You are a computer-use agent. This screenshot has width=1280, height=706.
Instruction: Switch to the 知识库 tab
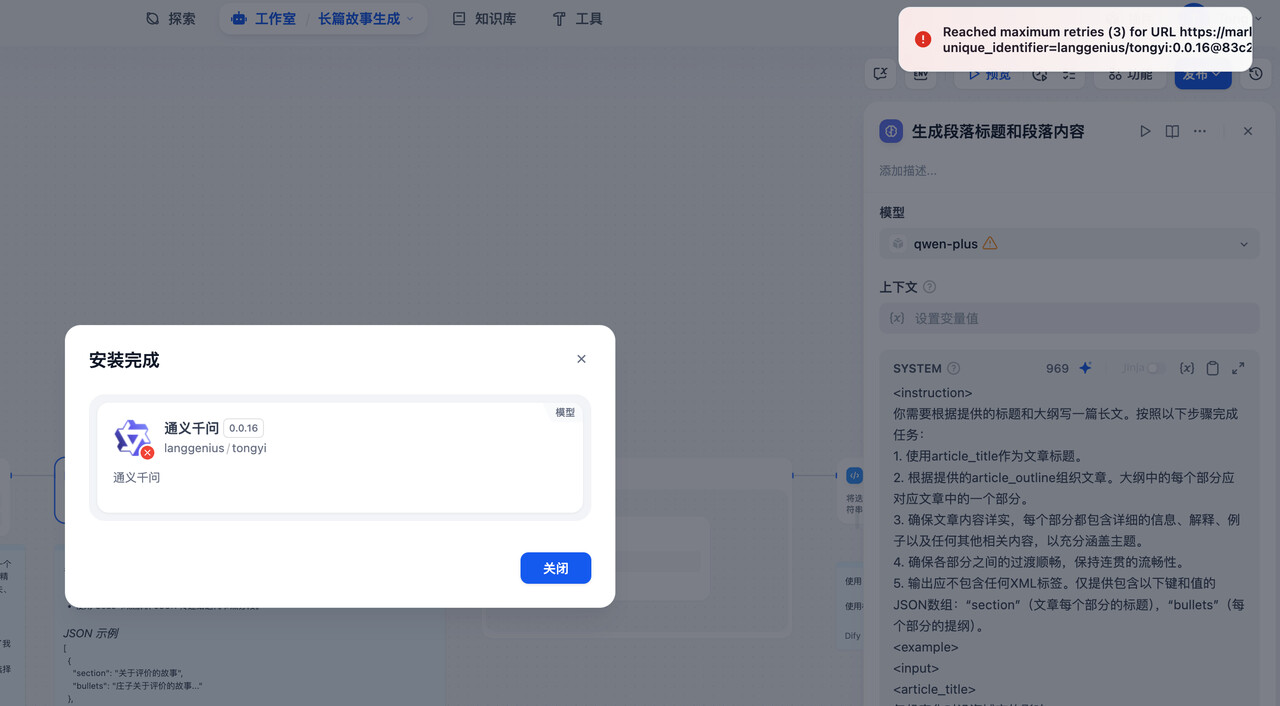coord(485,19)
